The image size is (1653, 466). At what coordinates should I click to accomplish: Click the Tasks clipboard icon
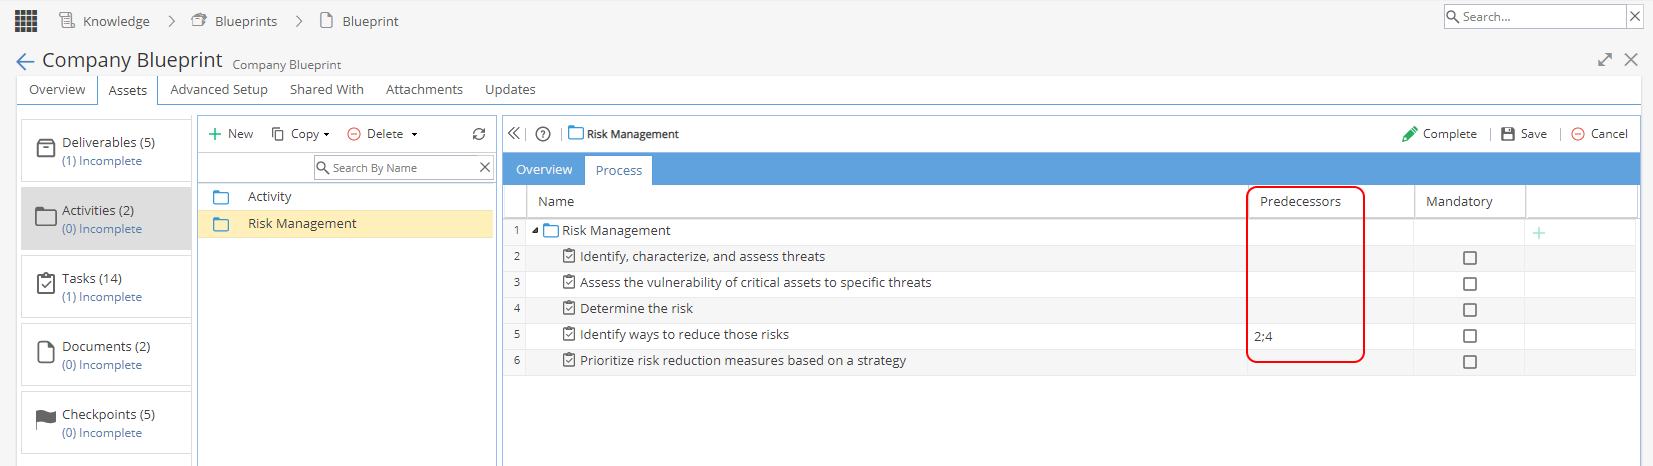[46, 283]
